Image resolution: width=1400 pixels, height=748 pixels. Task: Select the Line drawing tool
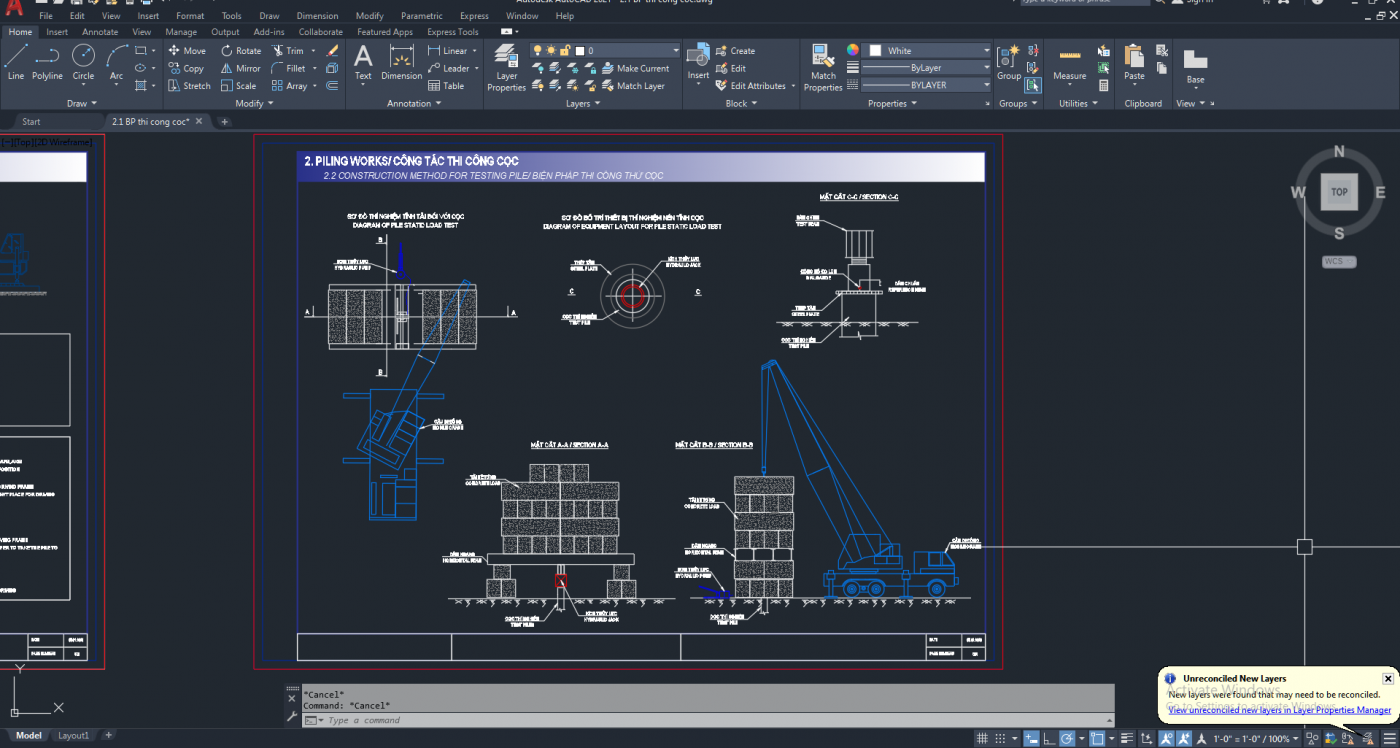click(16, 62)
